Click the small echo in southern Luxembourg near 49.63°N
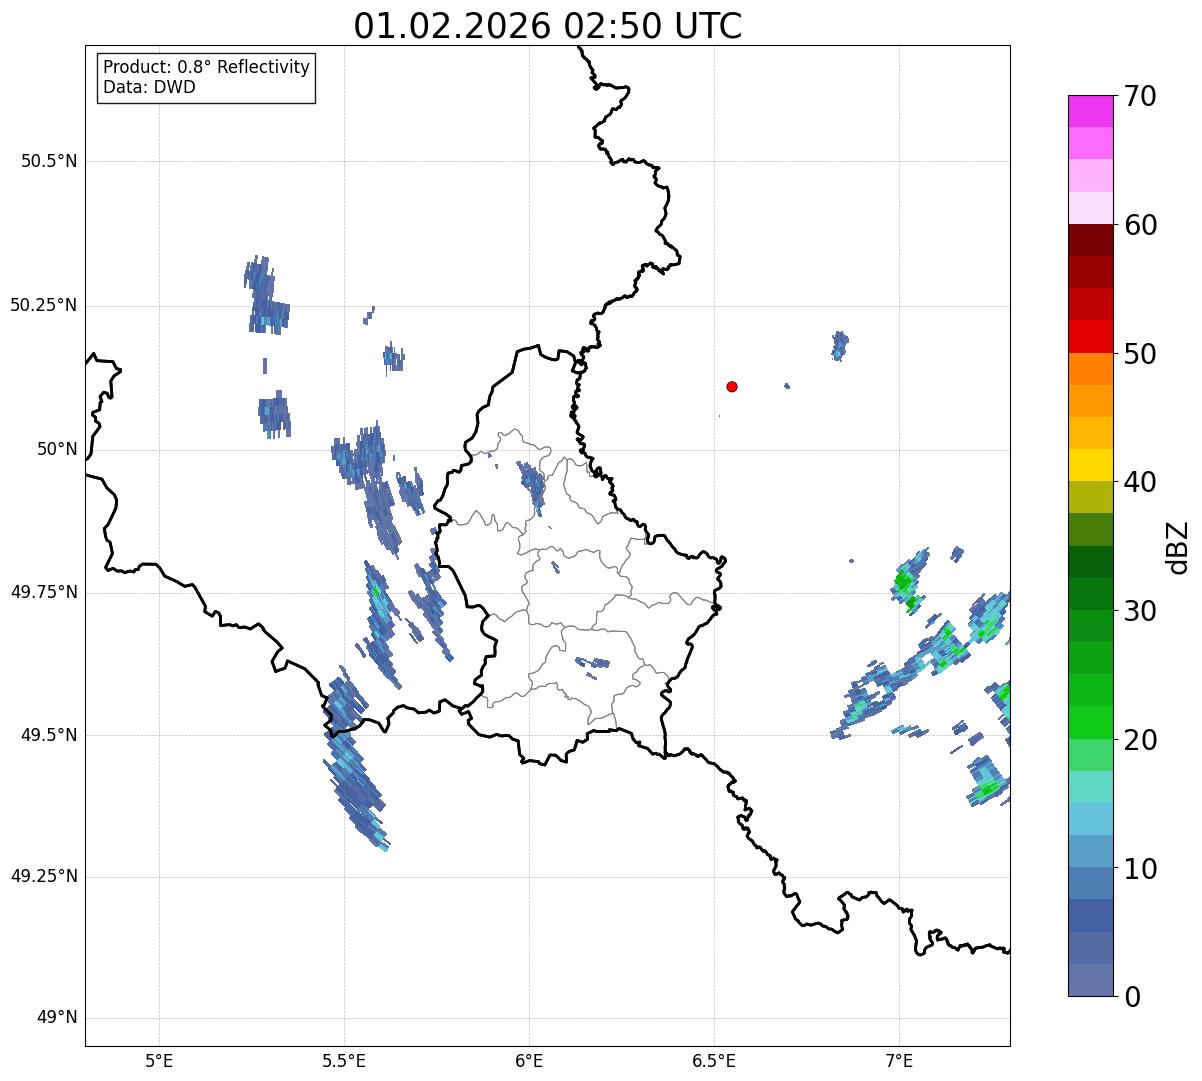The height and width of the screenshot is (1081, 1202). click(x=594, y=662)
